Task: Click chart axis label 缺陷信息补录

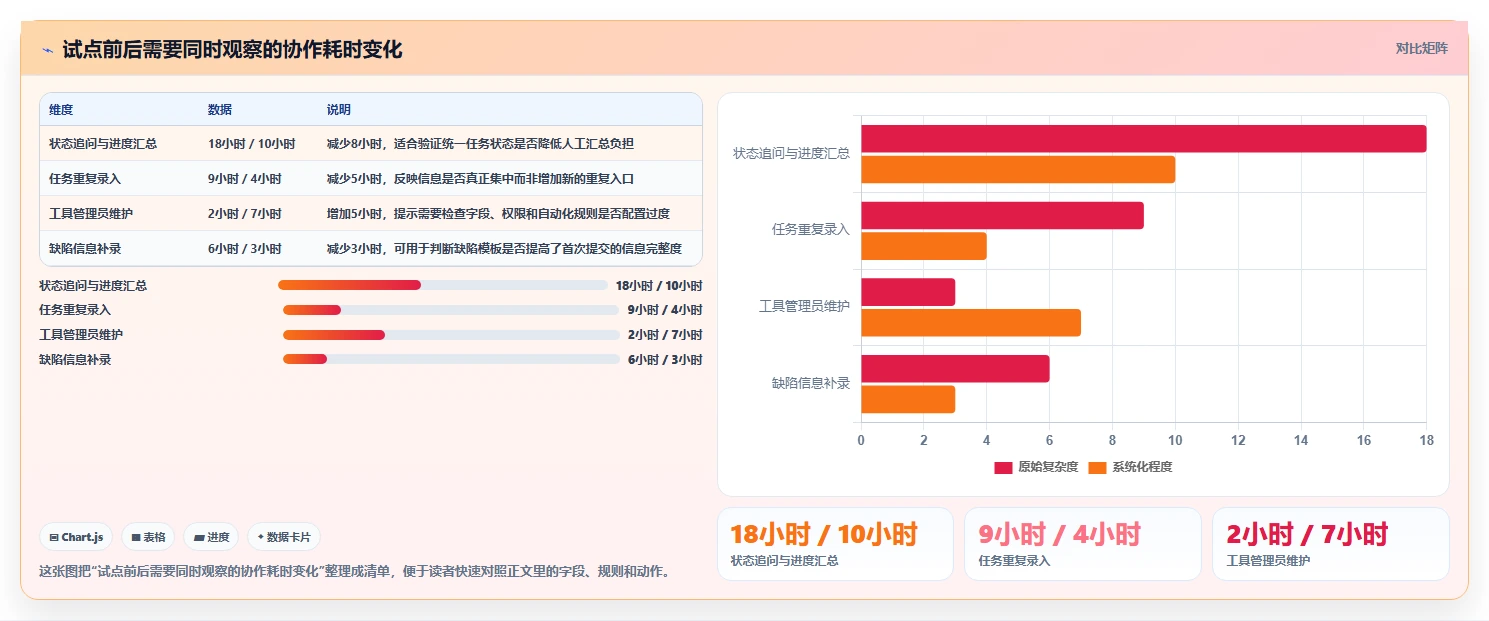Action: pyautogui.click(x=811, y=383)
